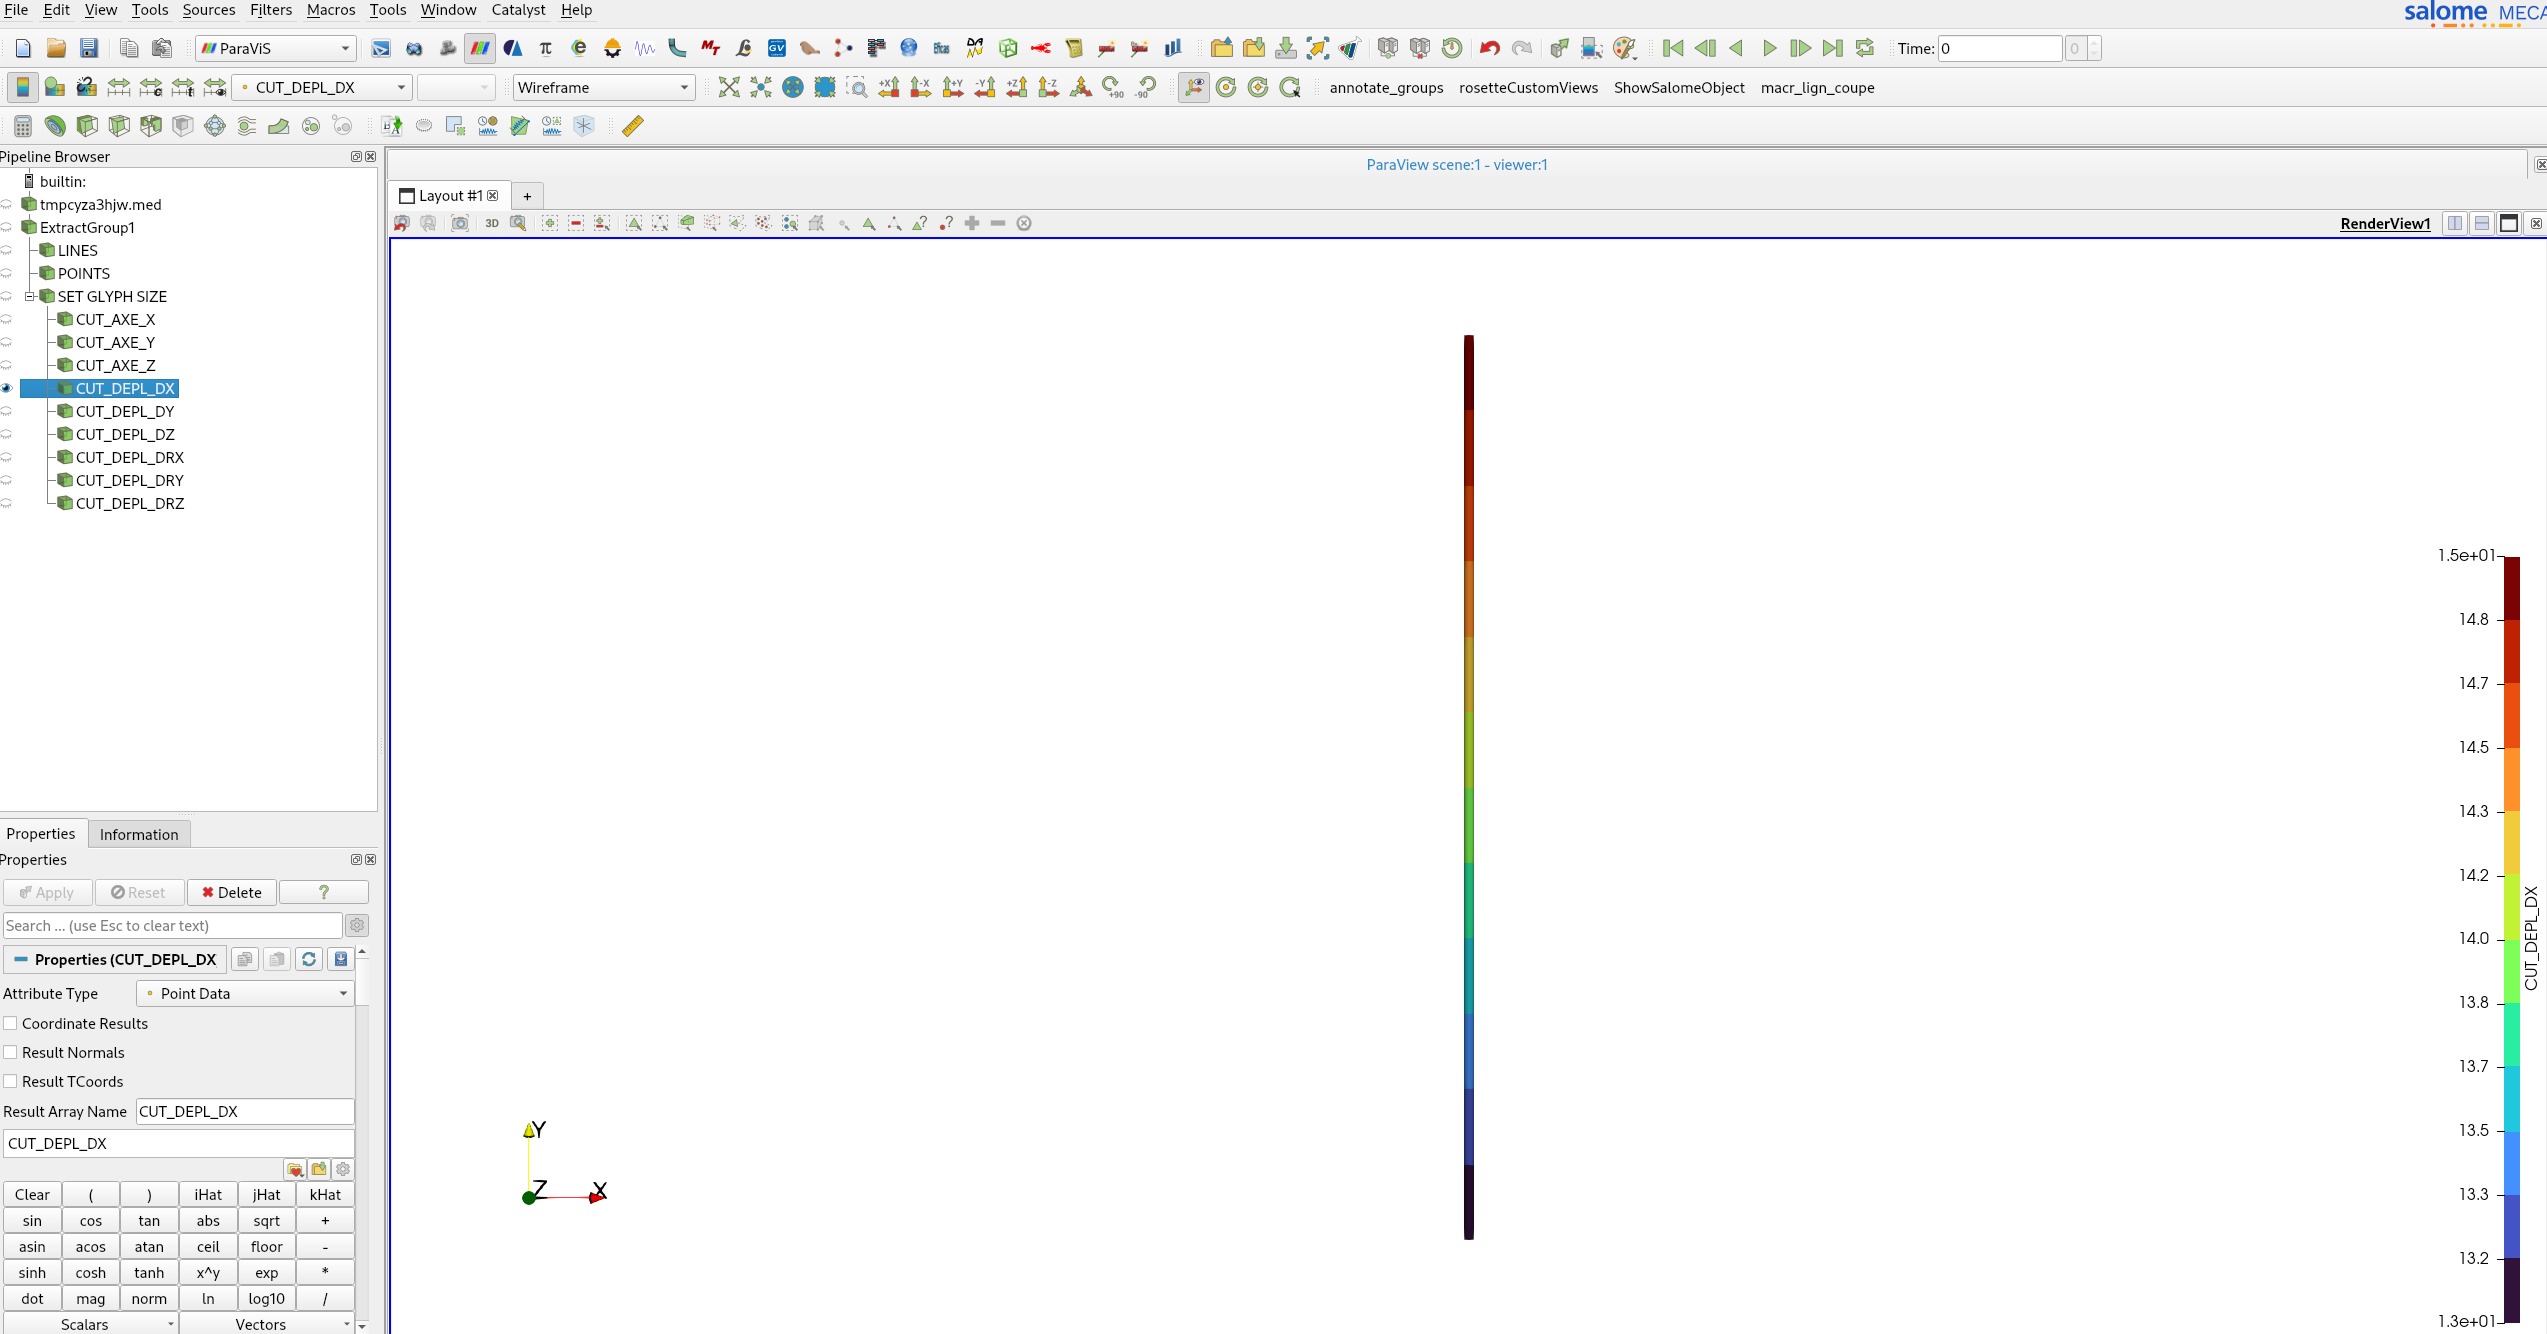Image resolution: width=2547 pixels, height=1334 pixels.
Task: Show the LINES pipeline item via eye
Action: coord(7,250)
